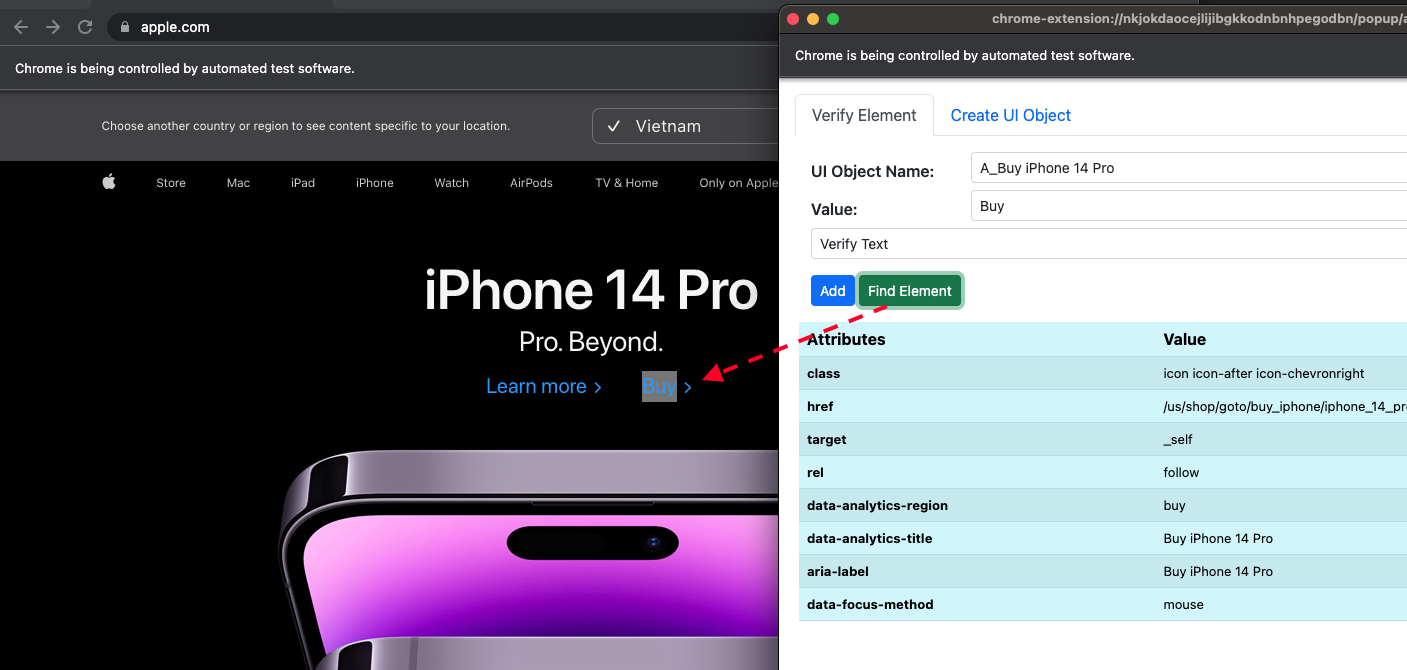Image resolution: width=1407 pixels, height=670 pixels.
Task: Click the value 'icon icon-after icon-chevronright'
Action: click(x=1264, y=373)
